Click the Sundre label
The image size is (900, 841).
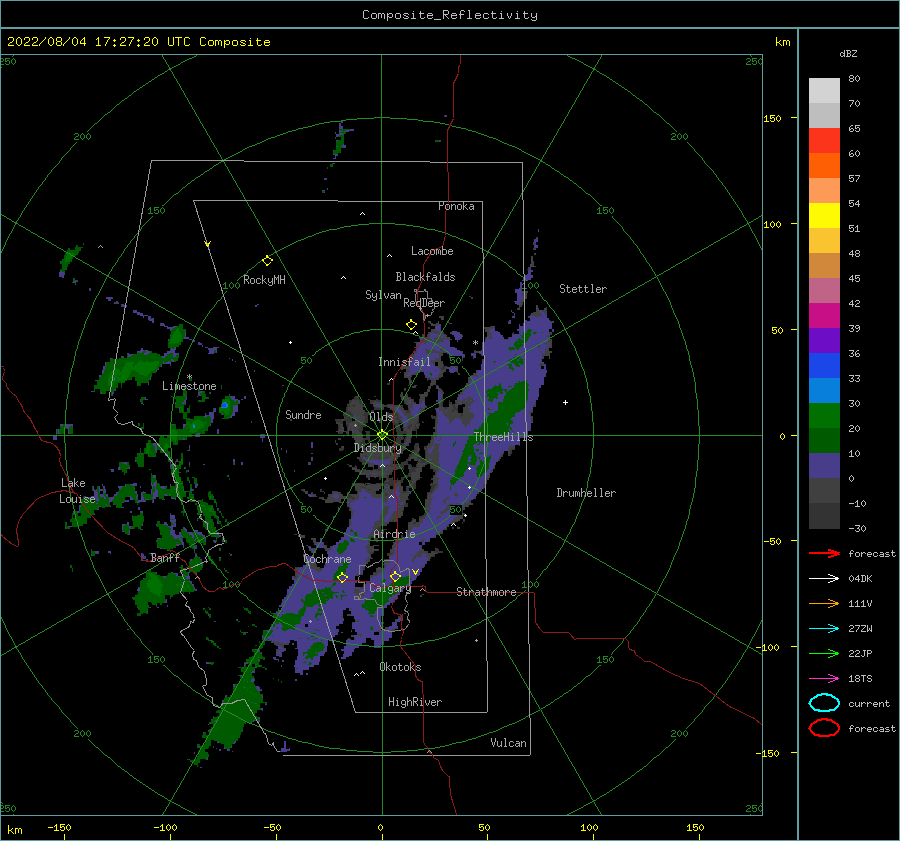pos(303,414)
